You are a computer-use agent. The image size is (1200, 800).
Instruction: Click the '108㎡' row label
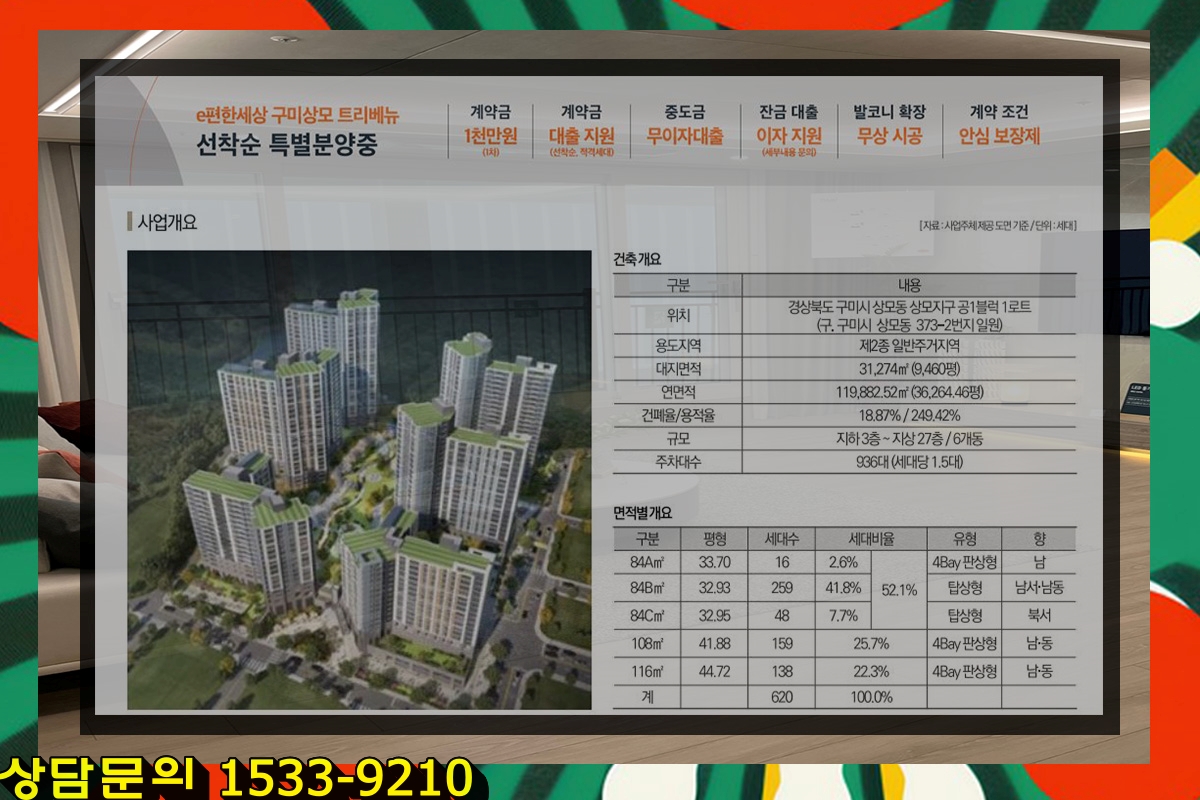648,644
